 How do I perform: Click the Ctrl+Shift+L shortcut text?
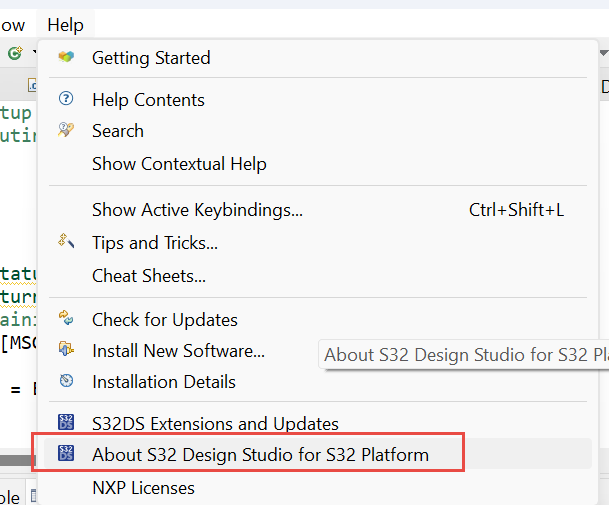[x=516, y=210]
